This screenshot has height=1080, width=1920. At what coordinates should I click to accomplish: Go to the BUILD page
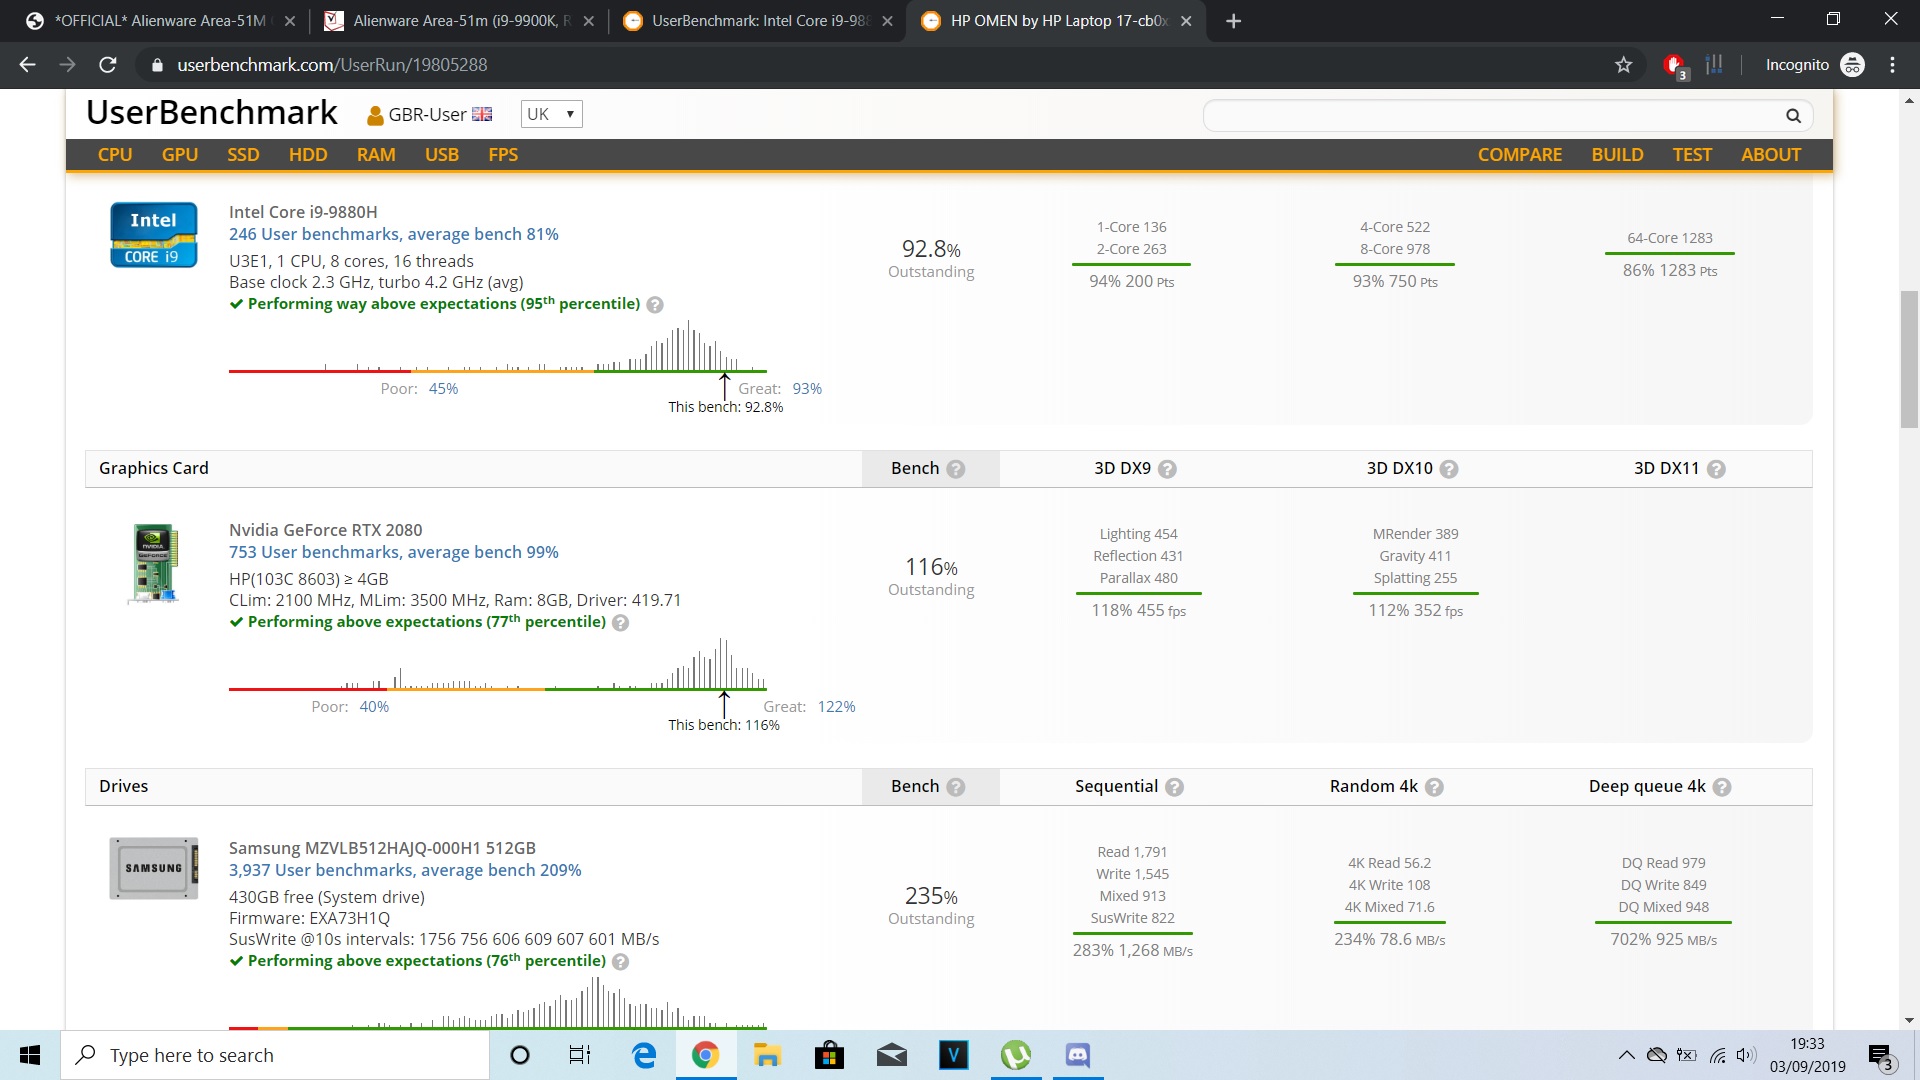[1617, 155]
